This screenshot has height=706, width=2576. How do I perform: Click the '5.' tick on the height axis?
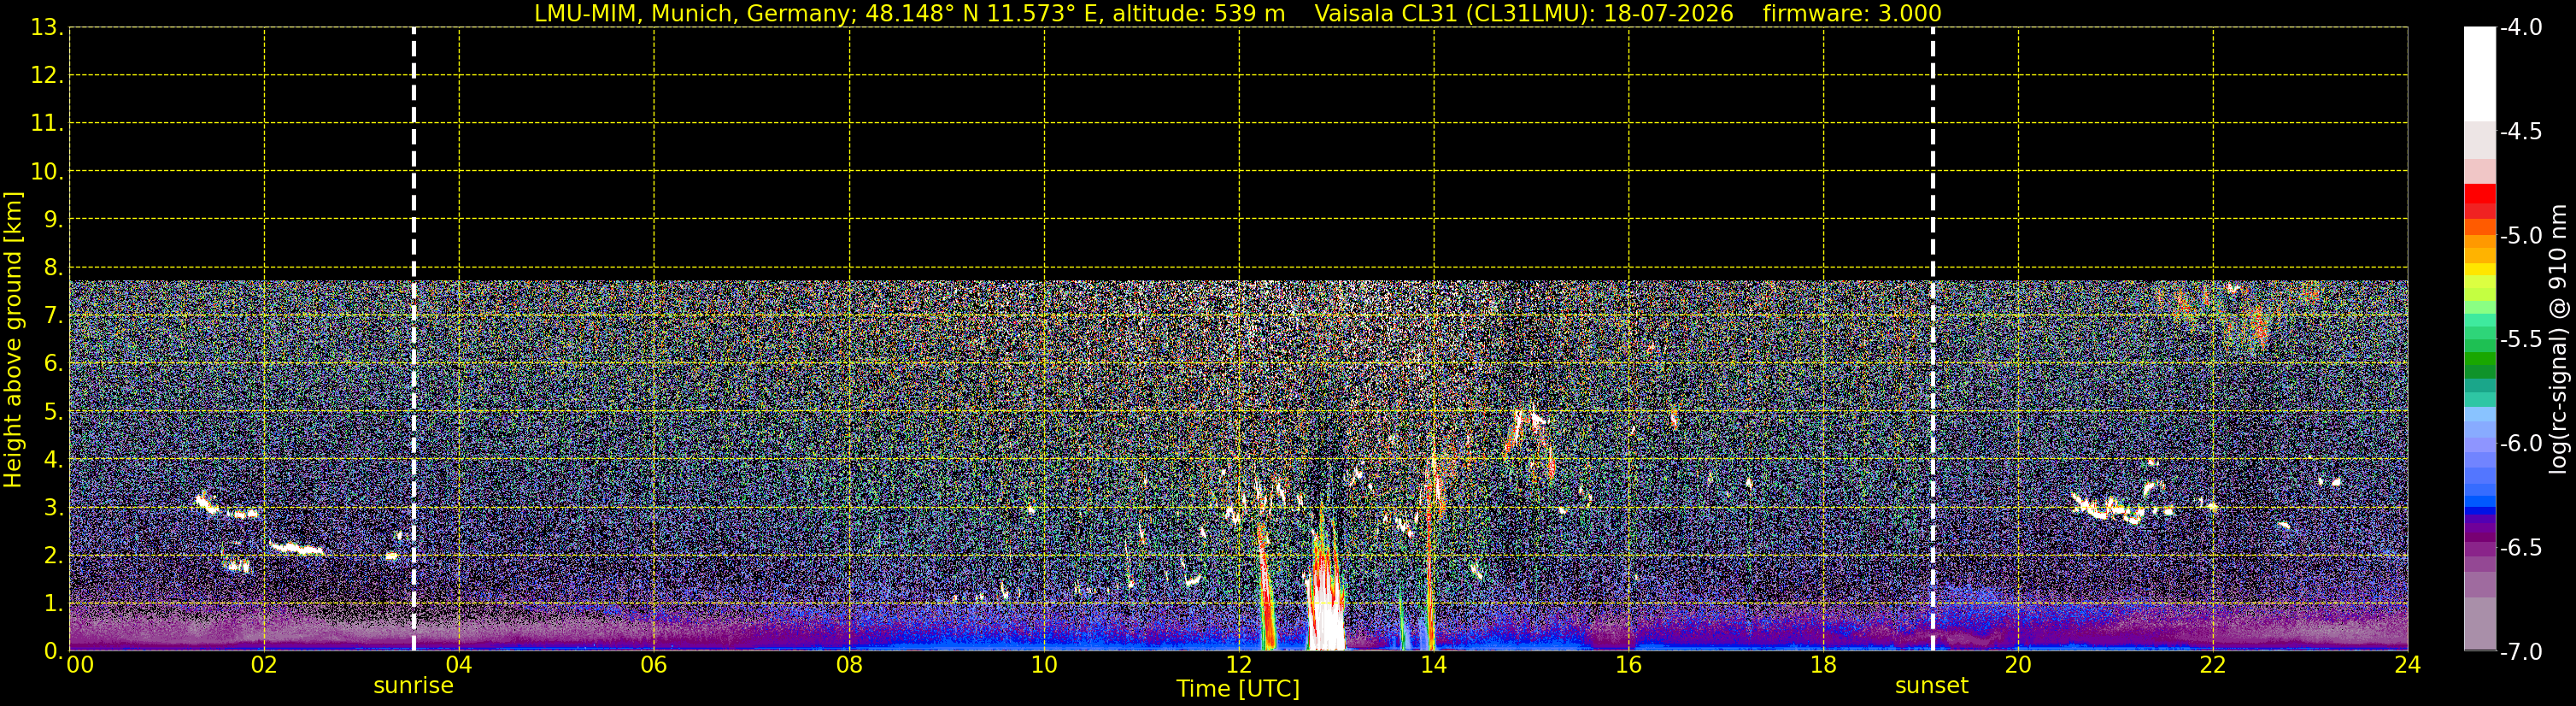coord(53,411)
